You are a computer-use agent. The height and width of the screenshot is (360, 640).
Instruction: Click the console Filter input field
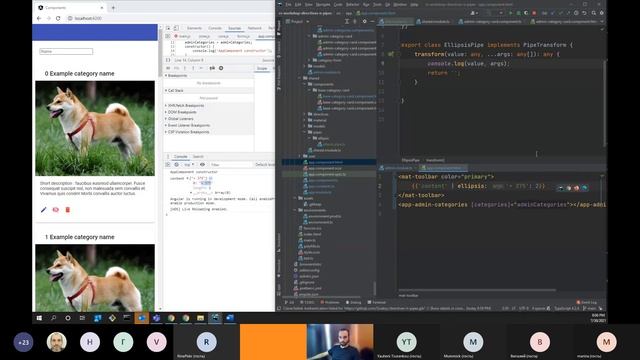(231, 164)
